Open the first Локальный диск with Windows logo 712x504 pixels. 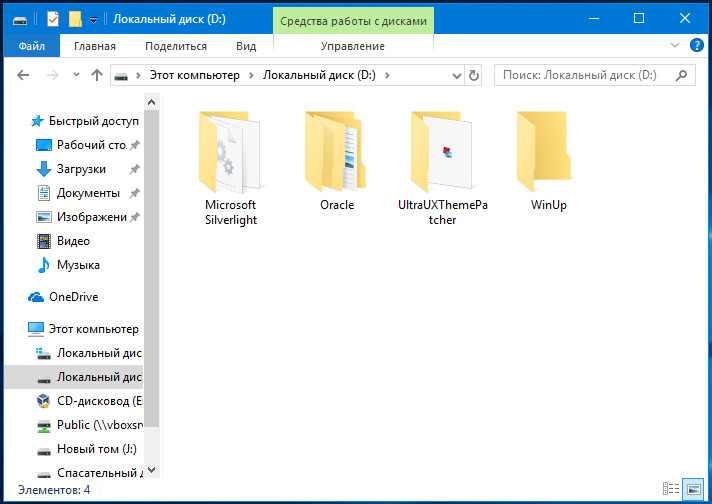[x=88, y=353]
